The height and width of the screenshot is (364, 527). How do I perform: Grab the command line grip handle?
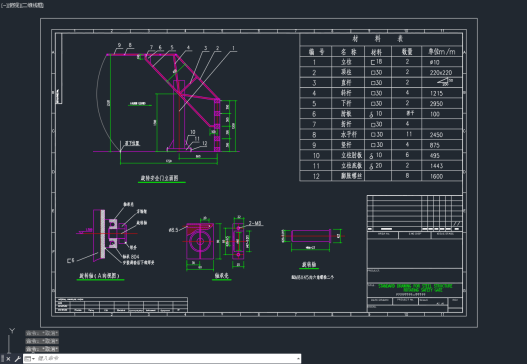(x=2, y=359)
